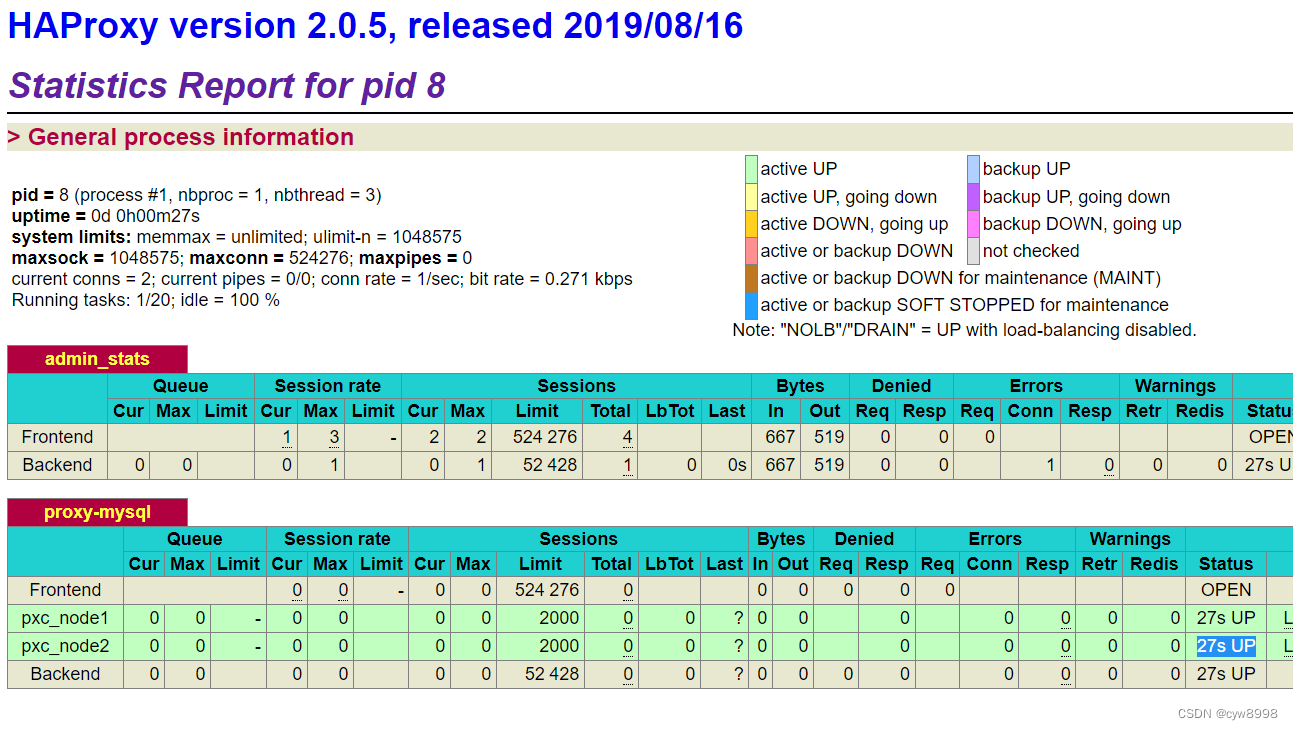1293x730 pixels.
Task: Click the proxy-mysql Backend limit 52 428
Action: point(552,674)
